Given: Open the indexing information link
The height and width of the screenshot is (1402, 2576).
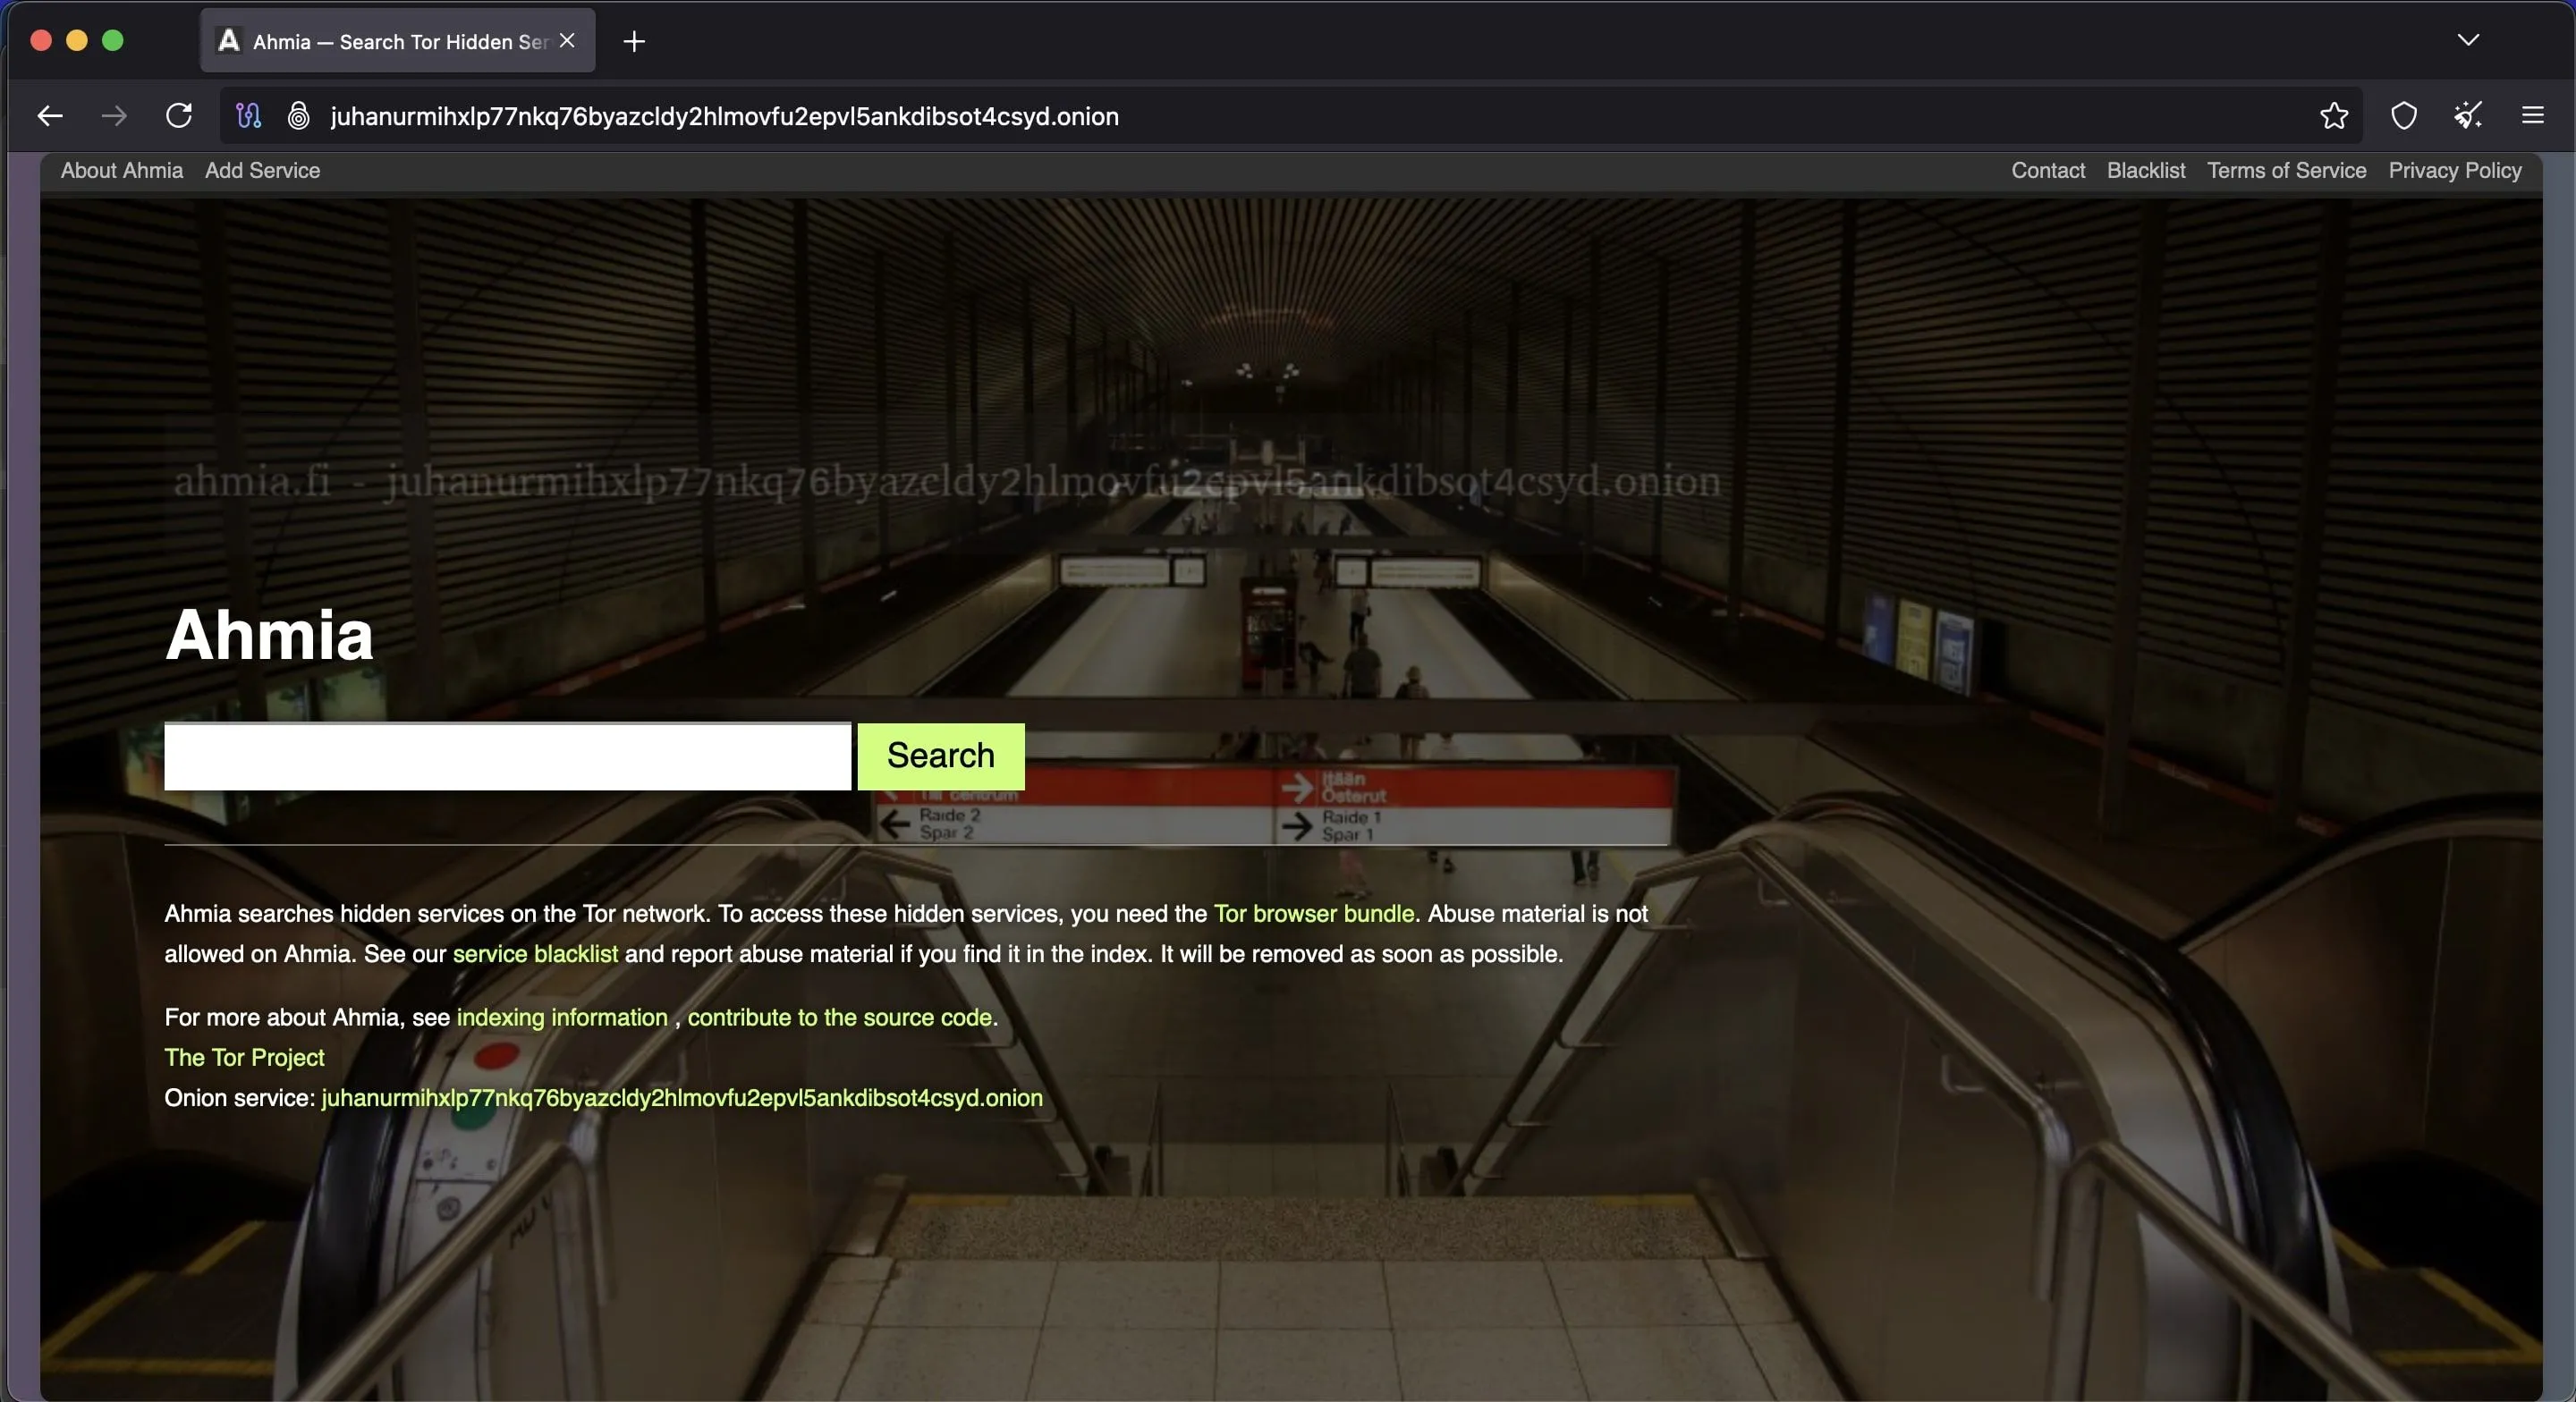Looking at the screenshot, I should pos(562,1018).
